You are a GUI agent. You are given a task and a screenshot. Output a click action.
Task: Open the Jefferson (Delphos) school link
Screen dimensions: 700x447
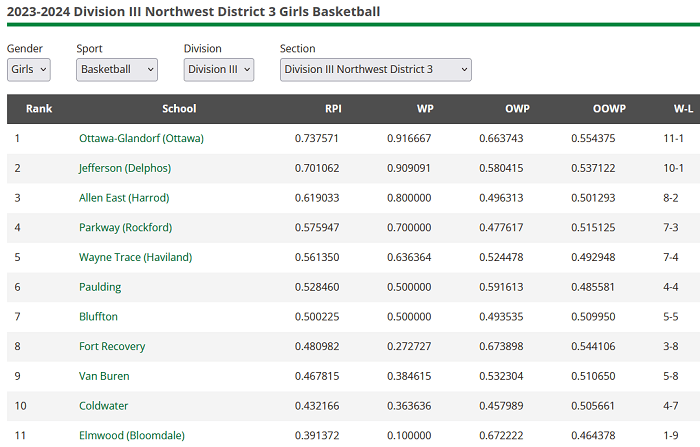click(x=125, y=168)
